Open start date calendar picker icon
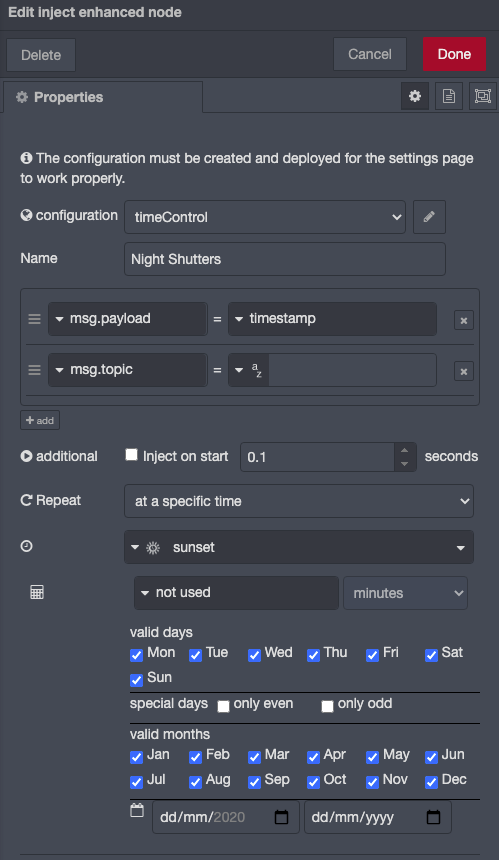The height and width of the screenshot is (860, 499). pyautogui.click(x=281, y=817)
